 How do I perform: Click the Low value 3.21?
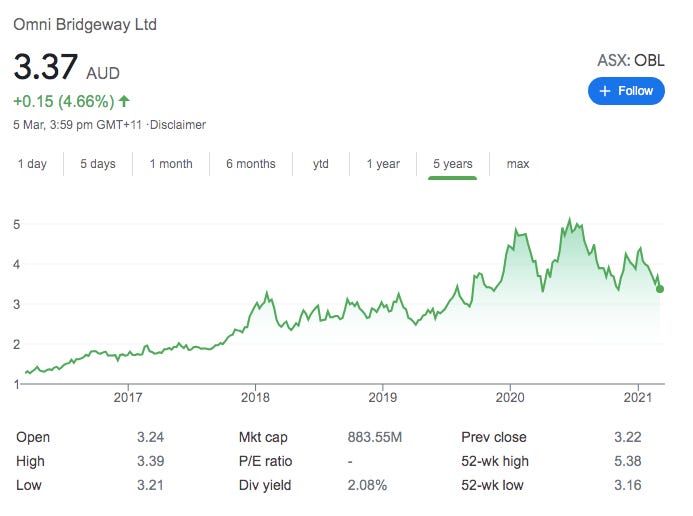[150, 485]
